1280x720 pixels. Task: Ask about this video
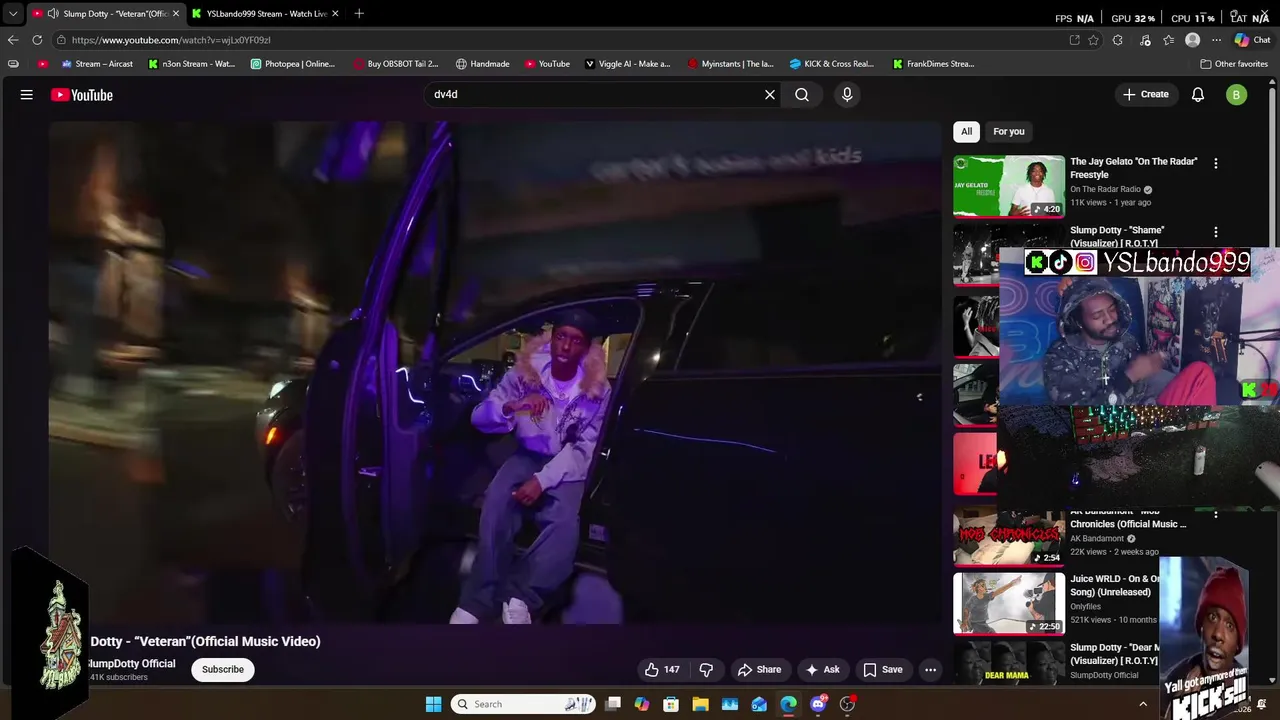(823, 670)
